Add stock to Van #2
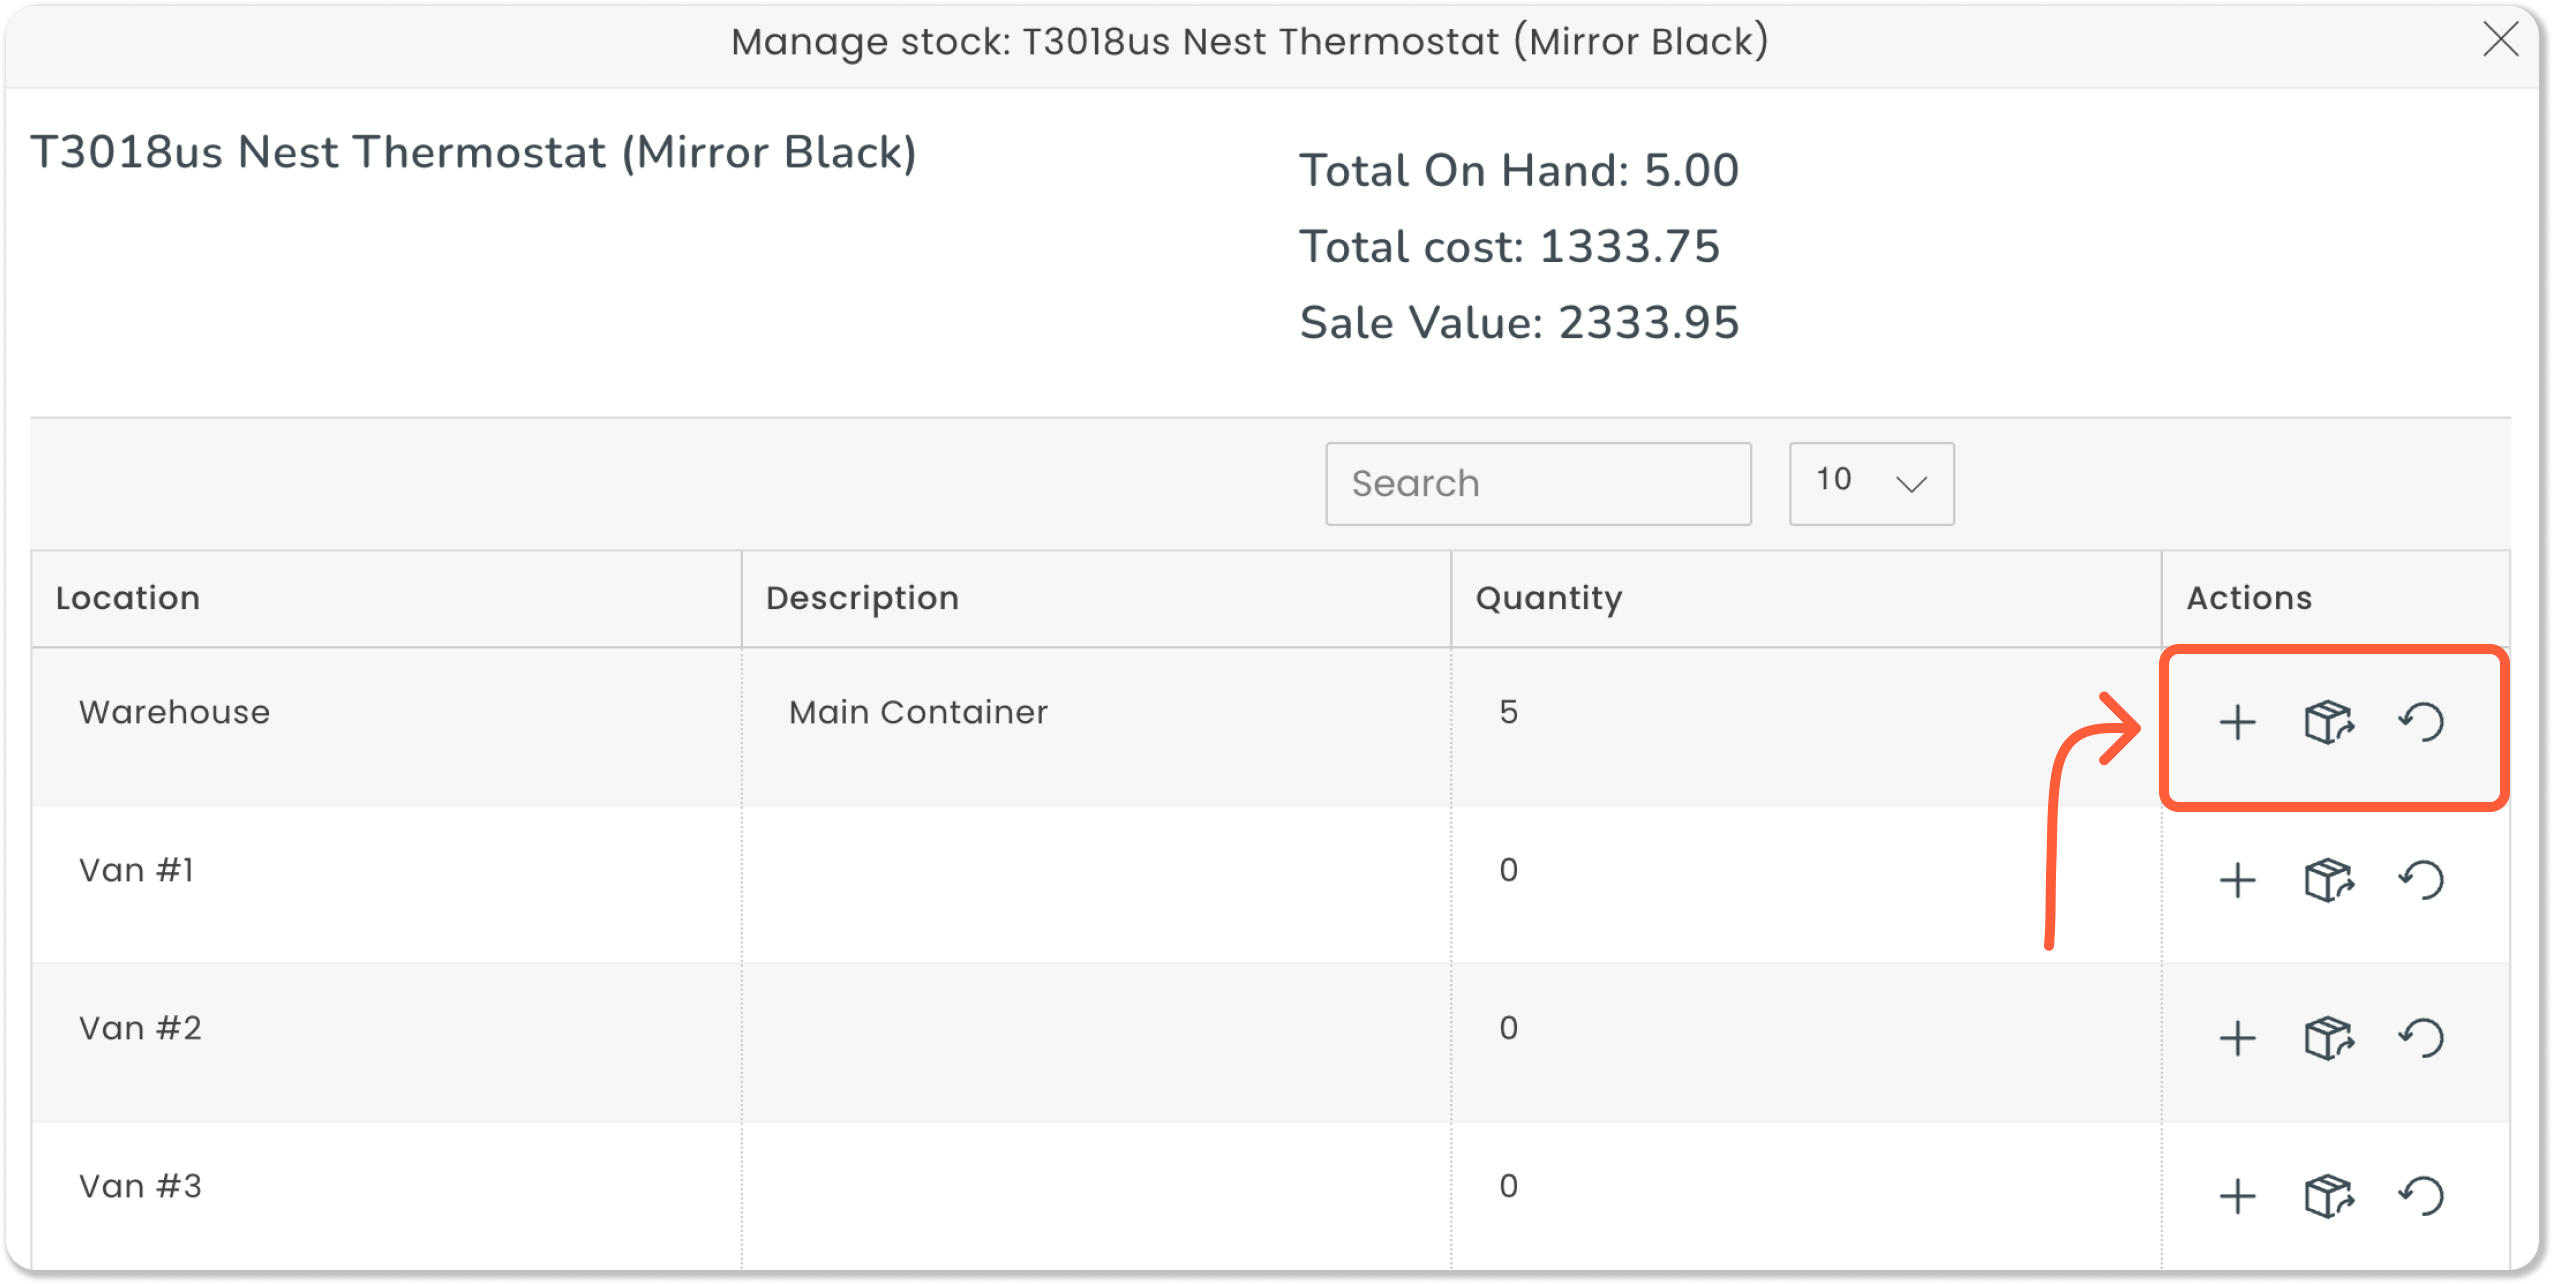This screenshot has height=1284, width=2553. coord(2236,1038)
